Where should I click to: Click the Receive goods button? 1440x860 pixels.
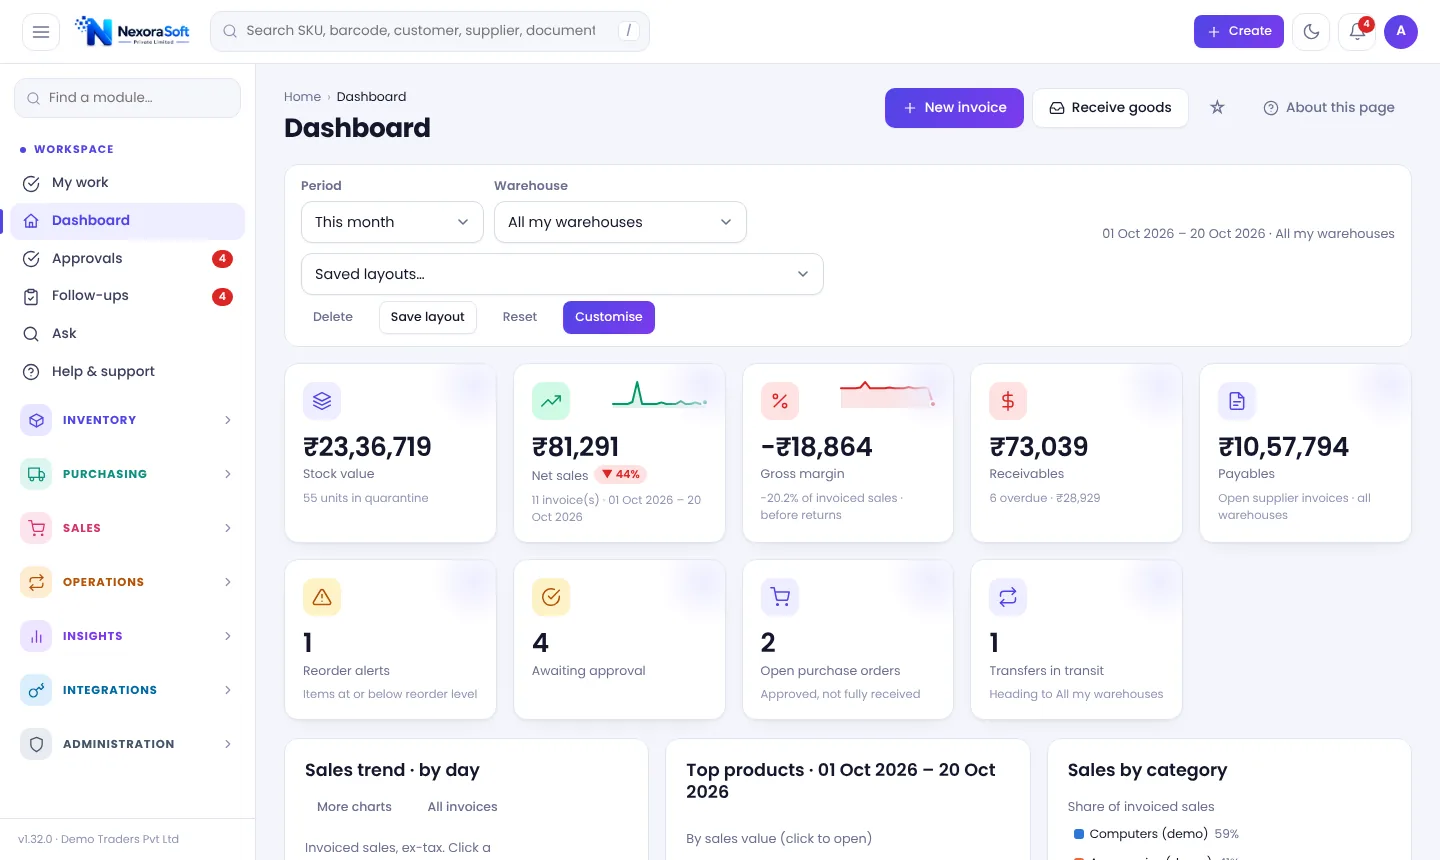coord(1110,108)
